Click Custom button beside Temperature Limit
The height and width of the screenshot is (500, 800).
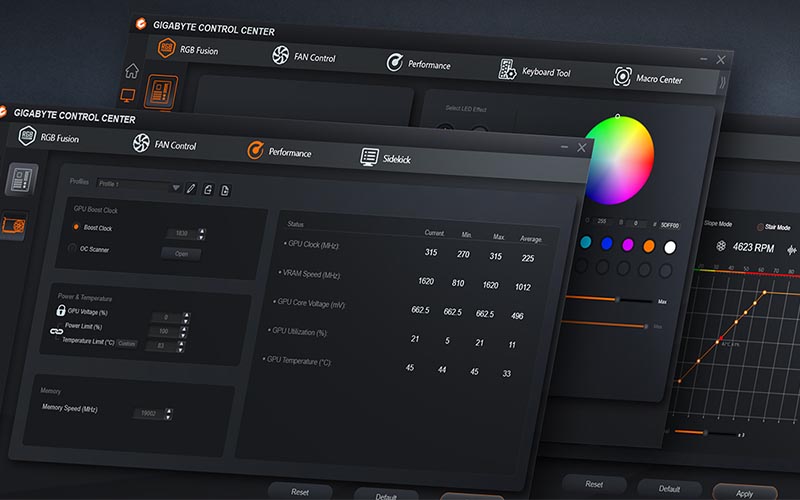click(x=127, y=343)
